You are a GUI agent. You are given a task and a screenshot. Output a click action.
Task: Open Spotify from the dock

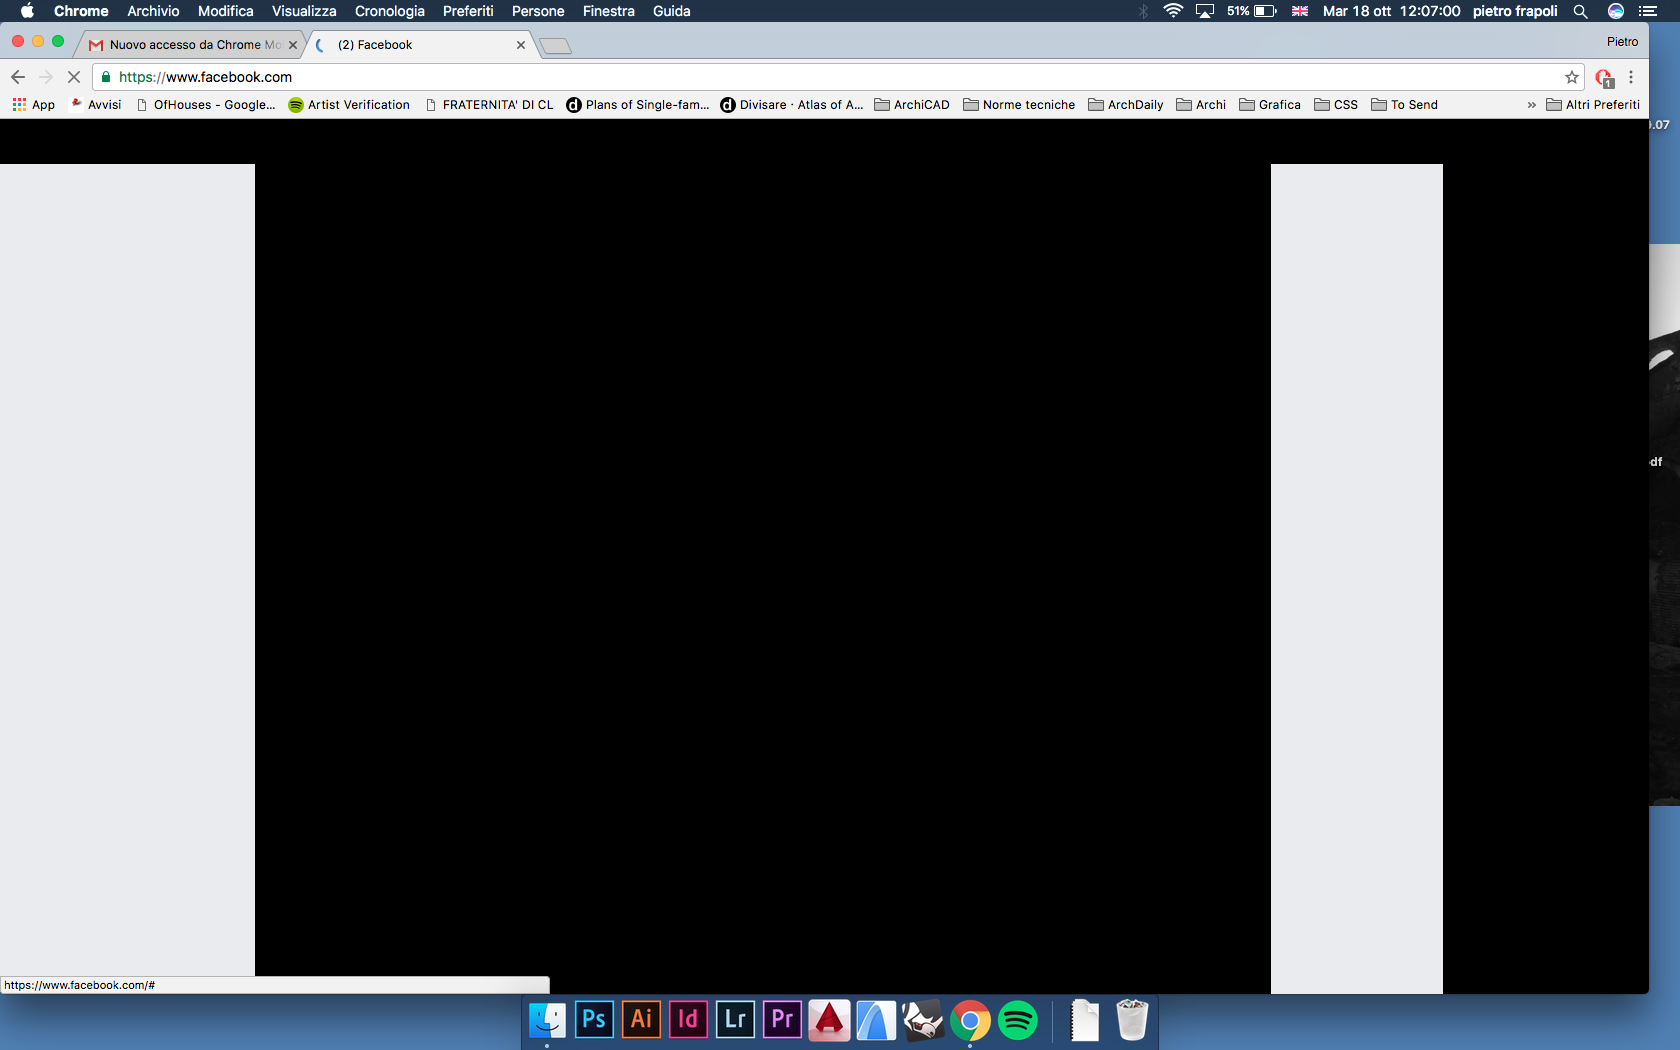point(1018,1020)
